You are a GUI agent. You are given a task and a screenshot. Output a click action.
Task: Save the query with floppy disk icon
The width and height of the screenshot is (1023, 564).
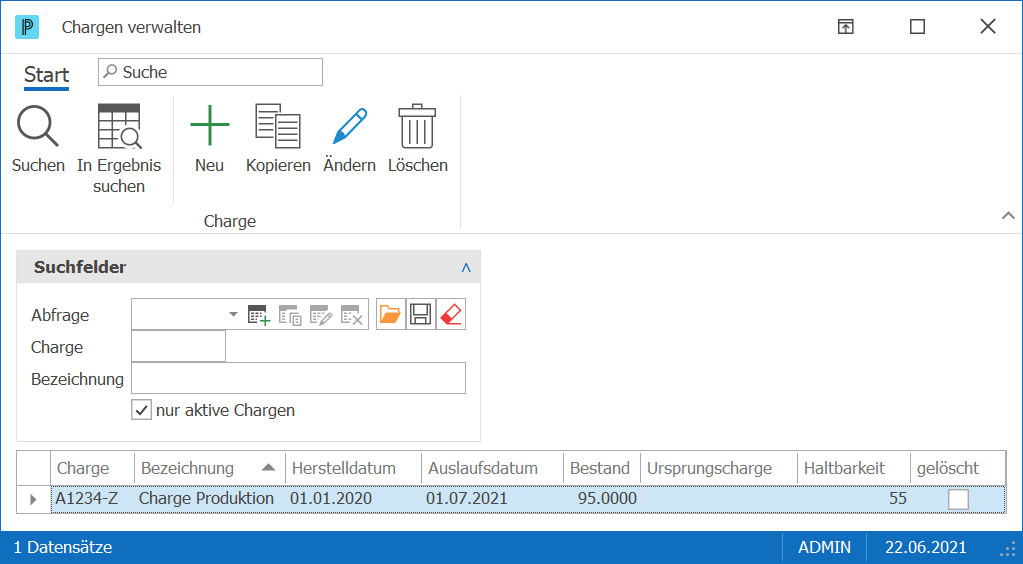tap(421, 315)
